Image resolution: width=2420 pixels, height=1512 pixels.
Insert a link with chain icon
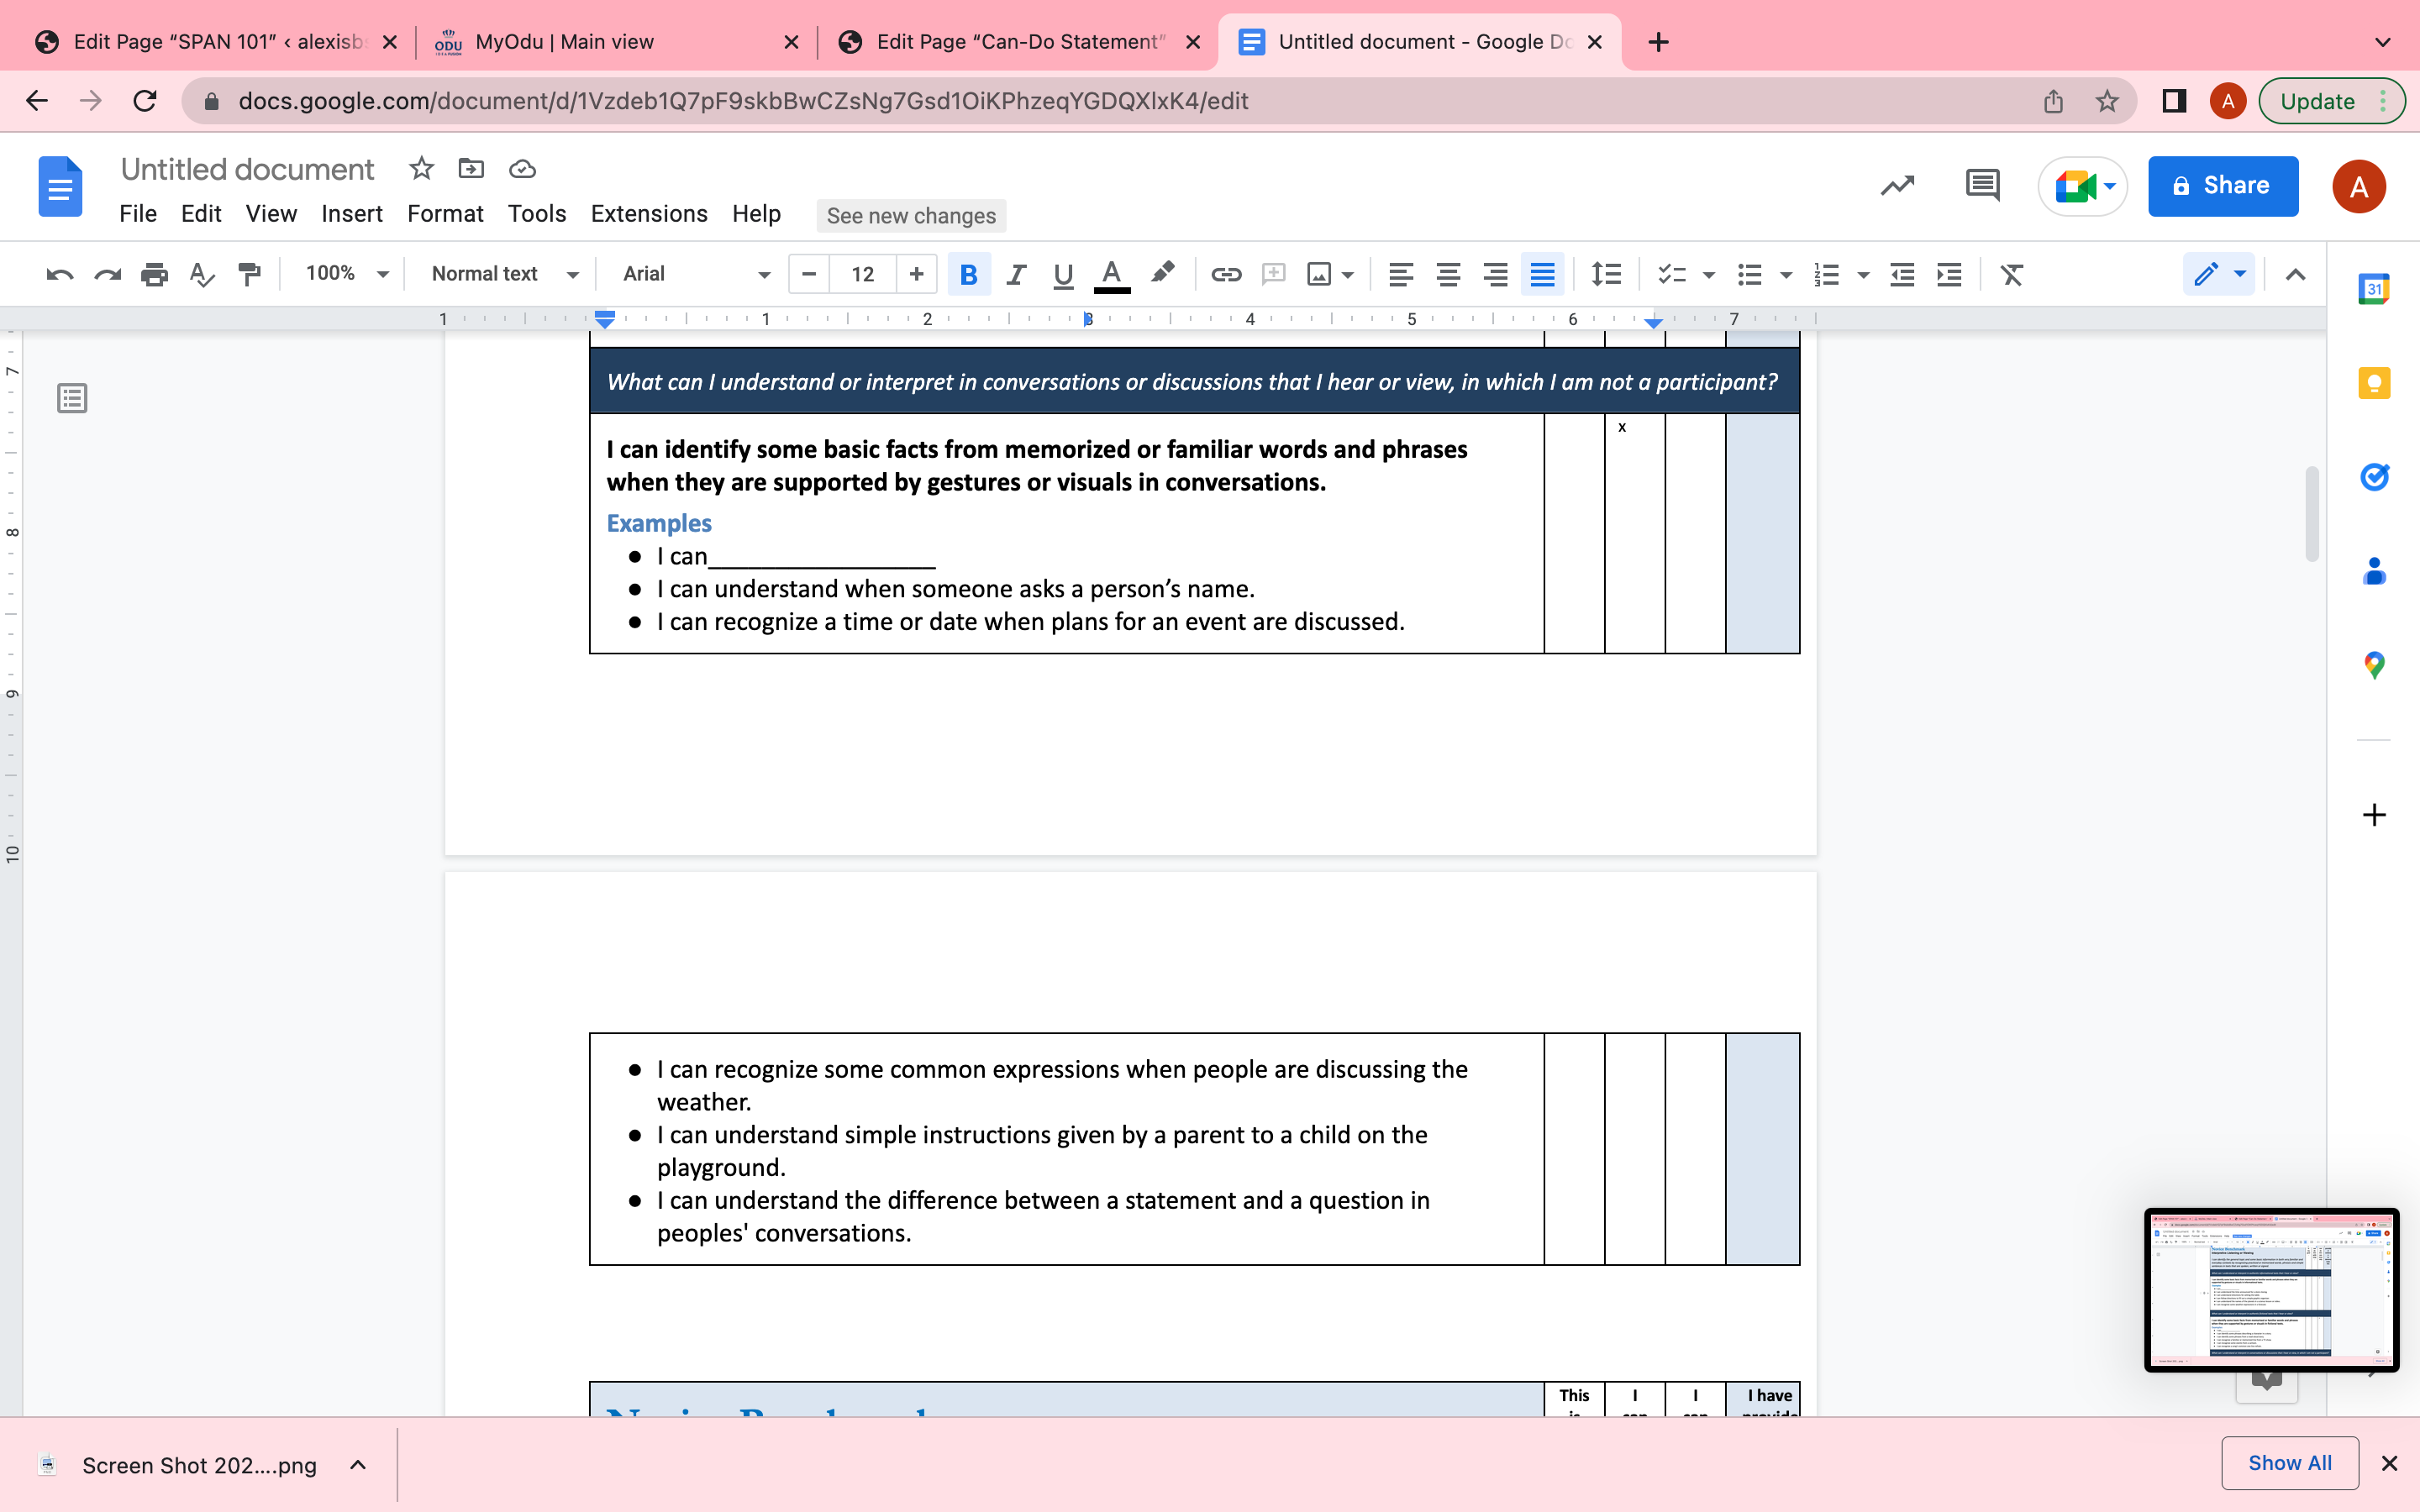tap(1226, 274)
